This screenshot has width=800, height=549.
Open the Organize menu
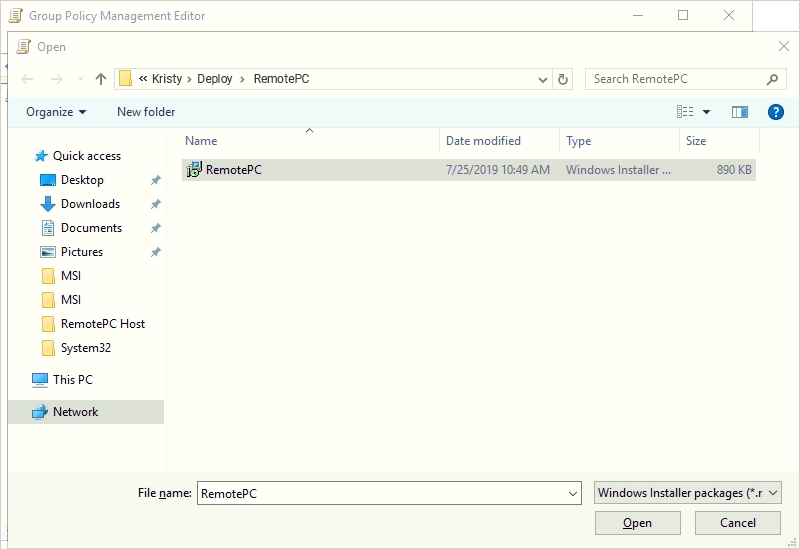tap(56, 112)
